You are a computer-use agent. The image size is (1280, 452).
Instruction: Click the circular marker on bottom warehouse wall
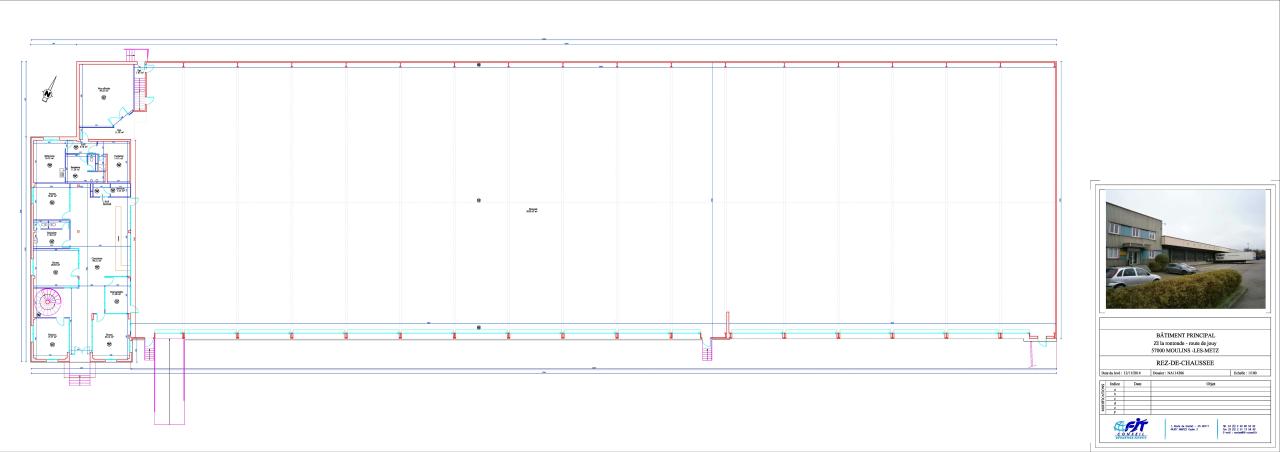[x=479, y=327]
